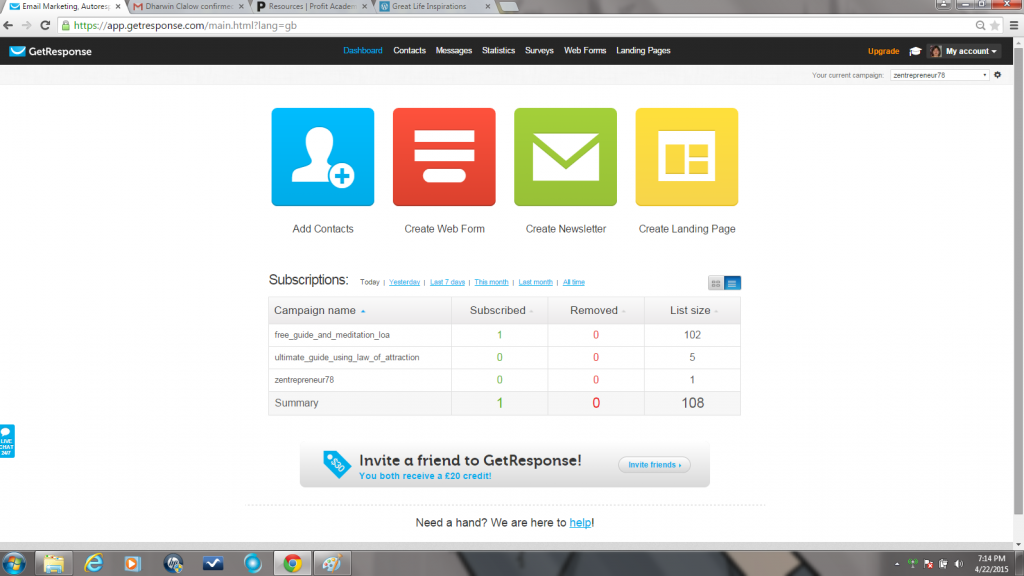Click the browser address bar URL

pyautogui.click(x=185, y=25)
